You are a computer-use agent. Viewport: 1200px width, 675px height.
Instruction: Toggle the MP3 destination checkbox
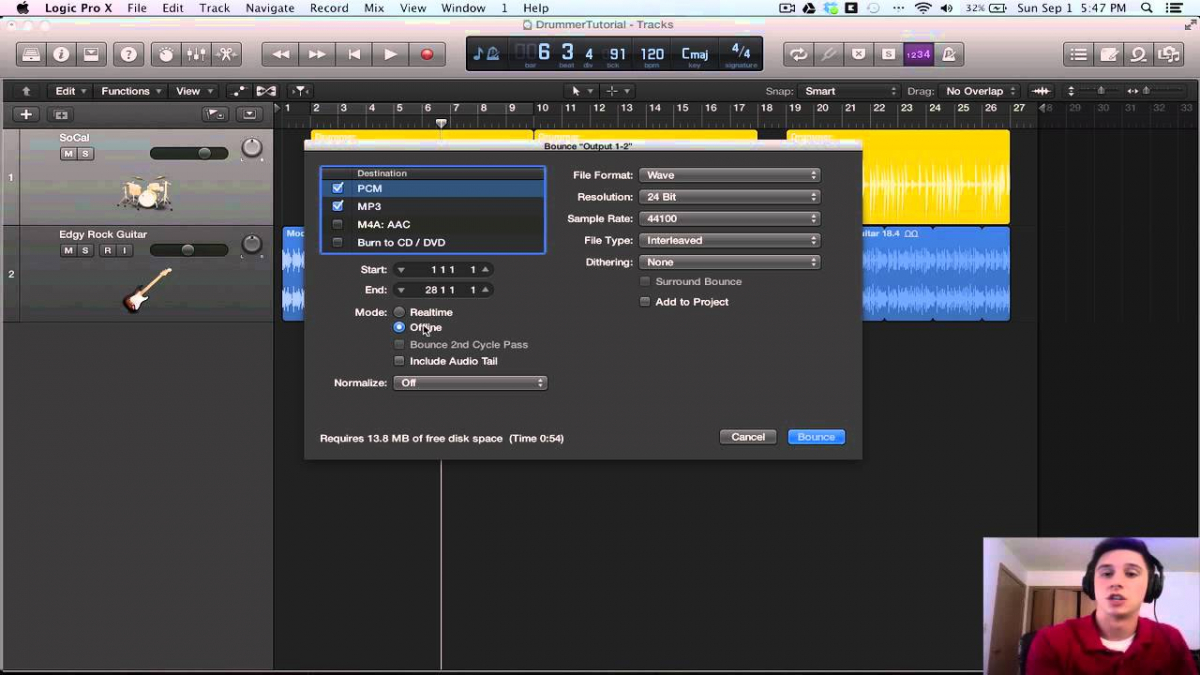coord(338,206)
